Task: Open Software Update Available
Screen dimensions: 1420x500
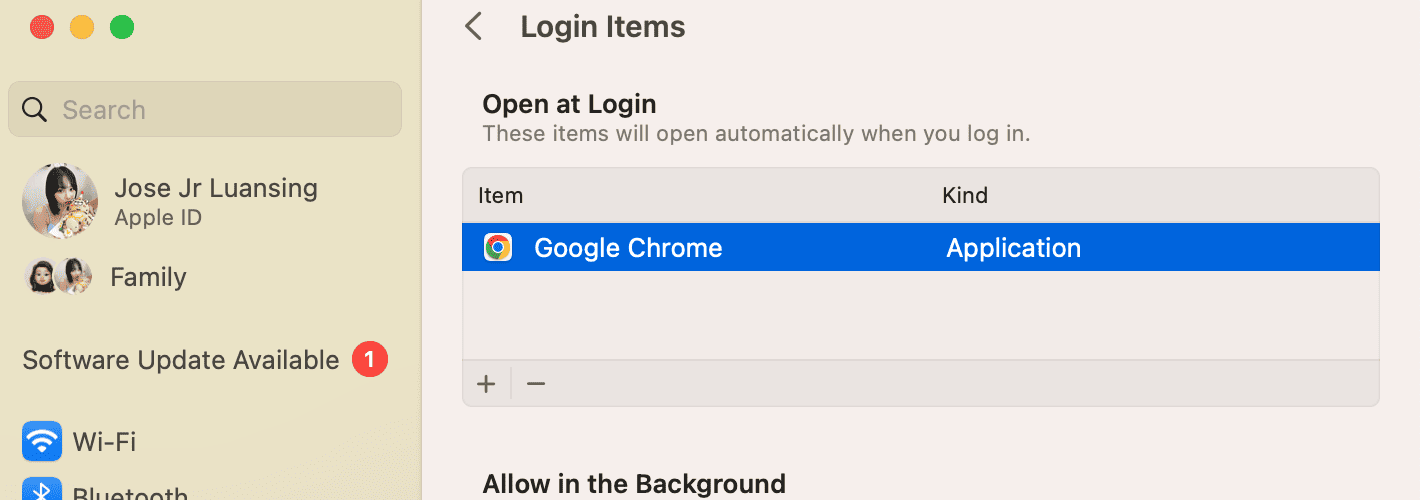Action: (181, 360)
